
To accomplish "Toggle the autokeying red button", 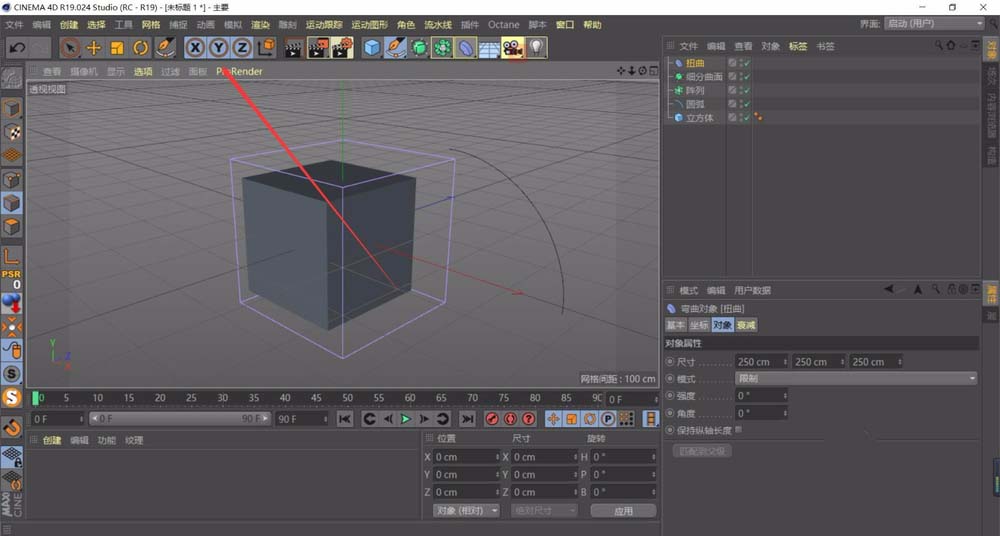I will 510,419.
